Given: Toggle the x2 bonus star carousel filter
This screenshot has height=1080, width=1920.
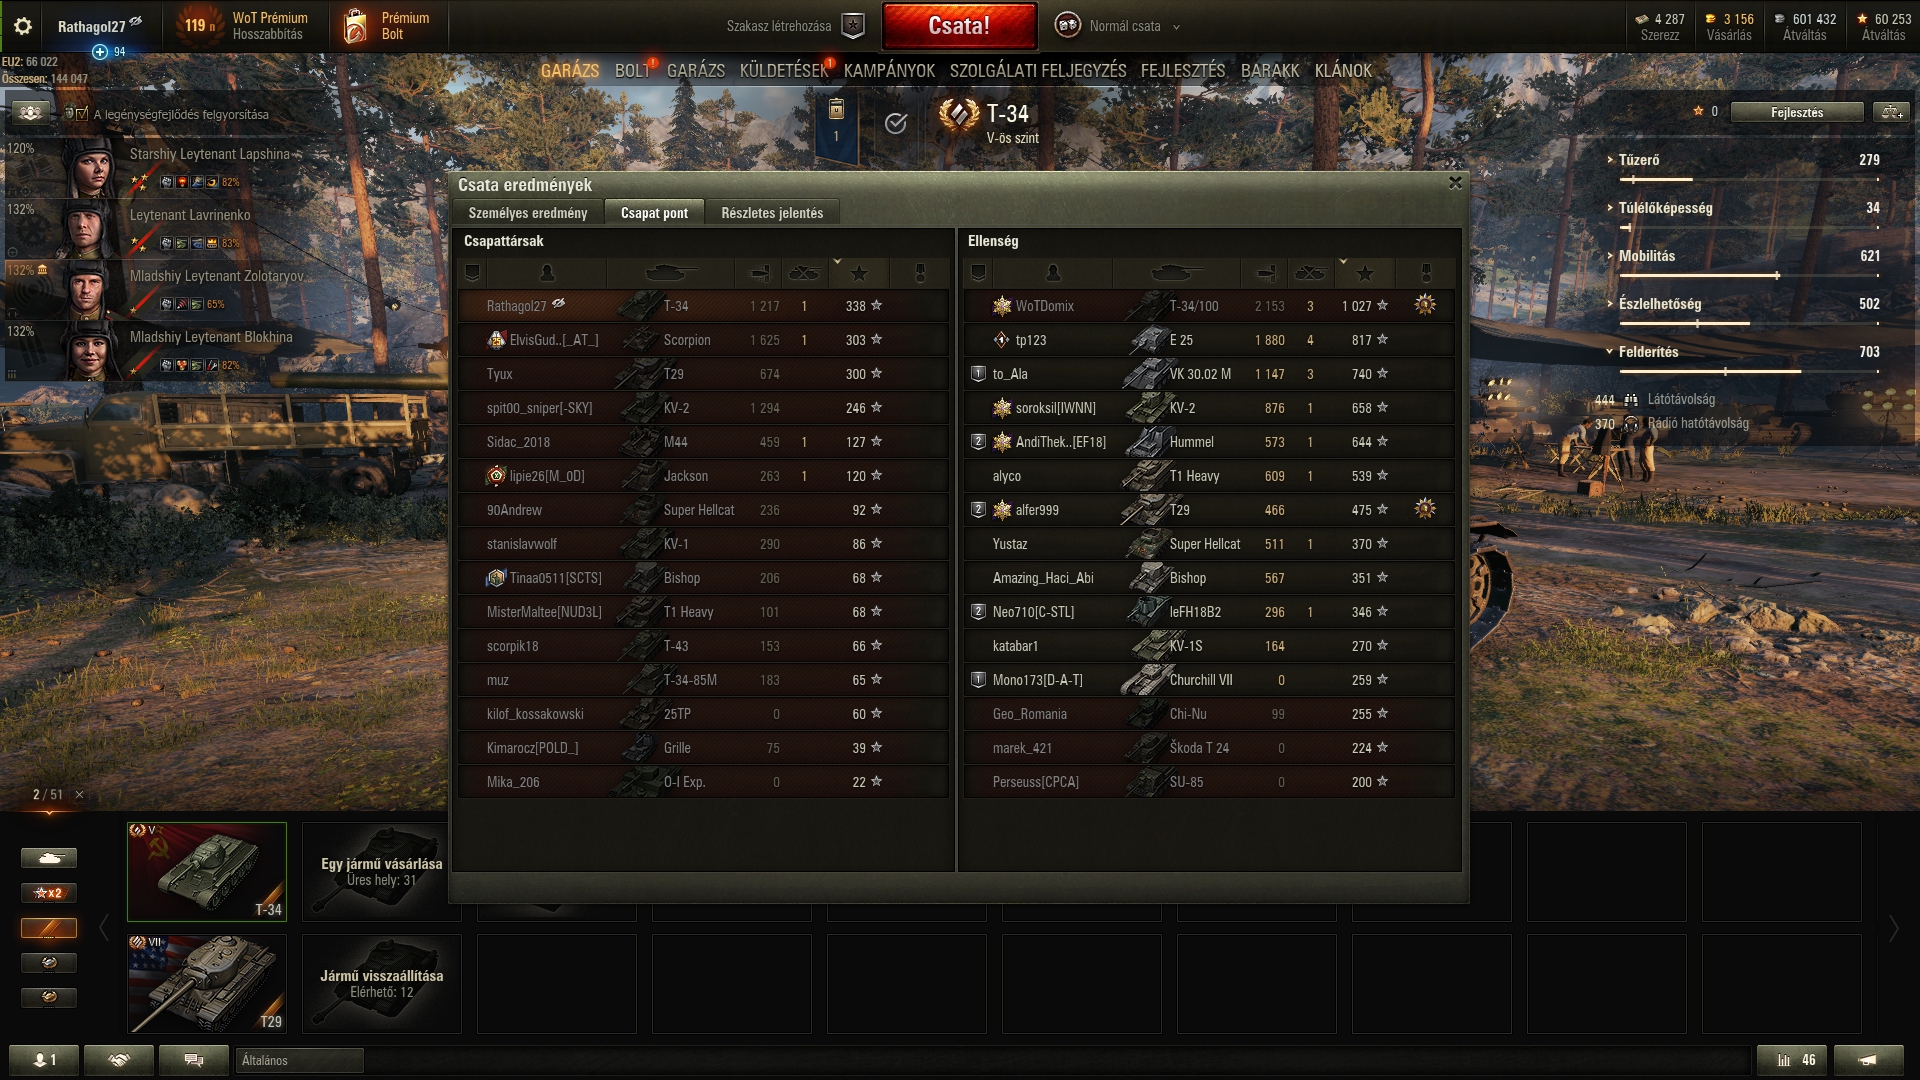Looking at the screenshot, I should [x=48, y=893].
